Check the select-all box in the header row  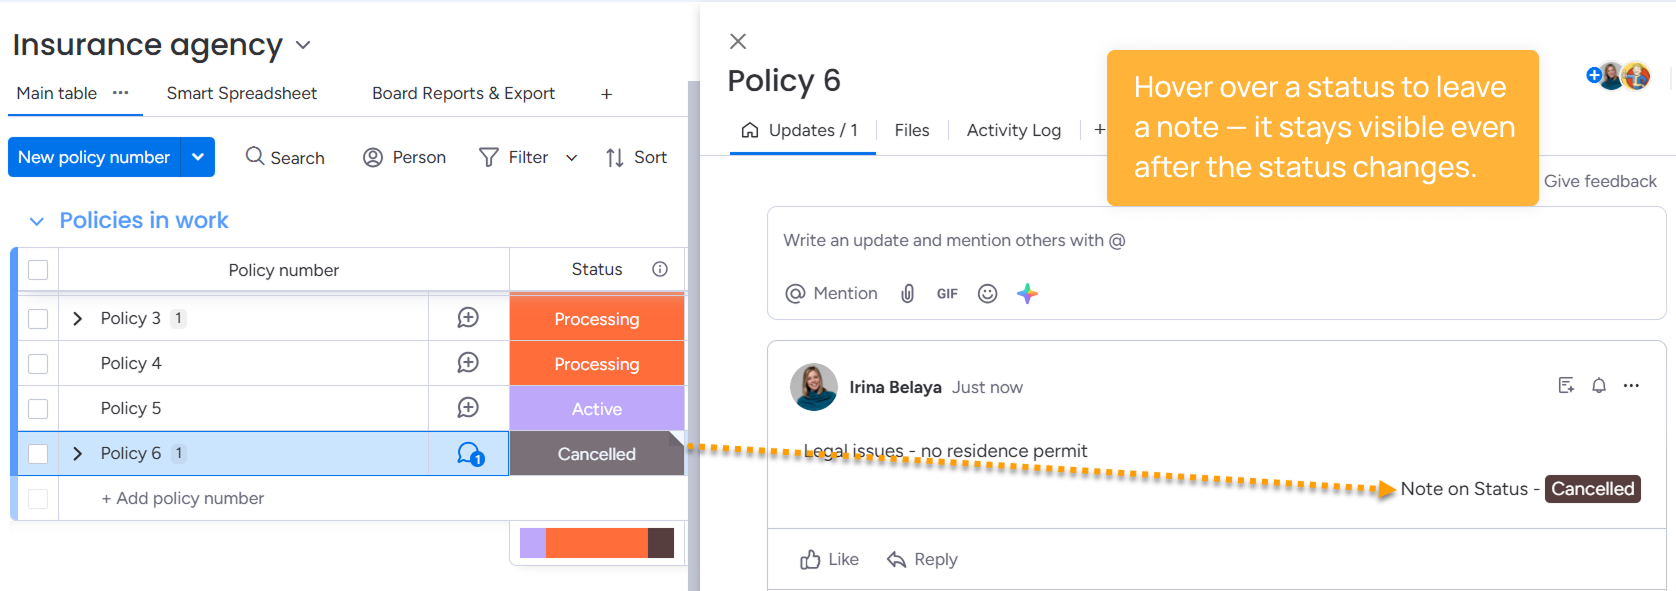37,269
